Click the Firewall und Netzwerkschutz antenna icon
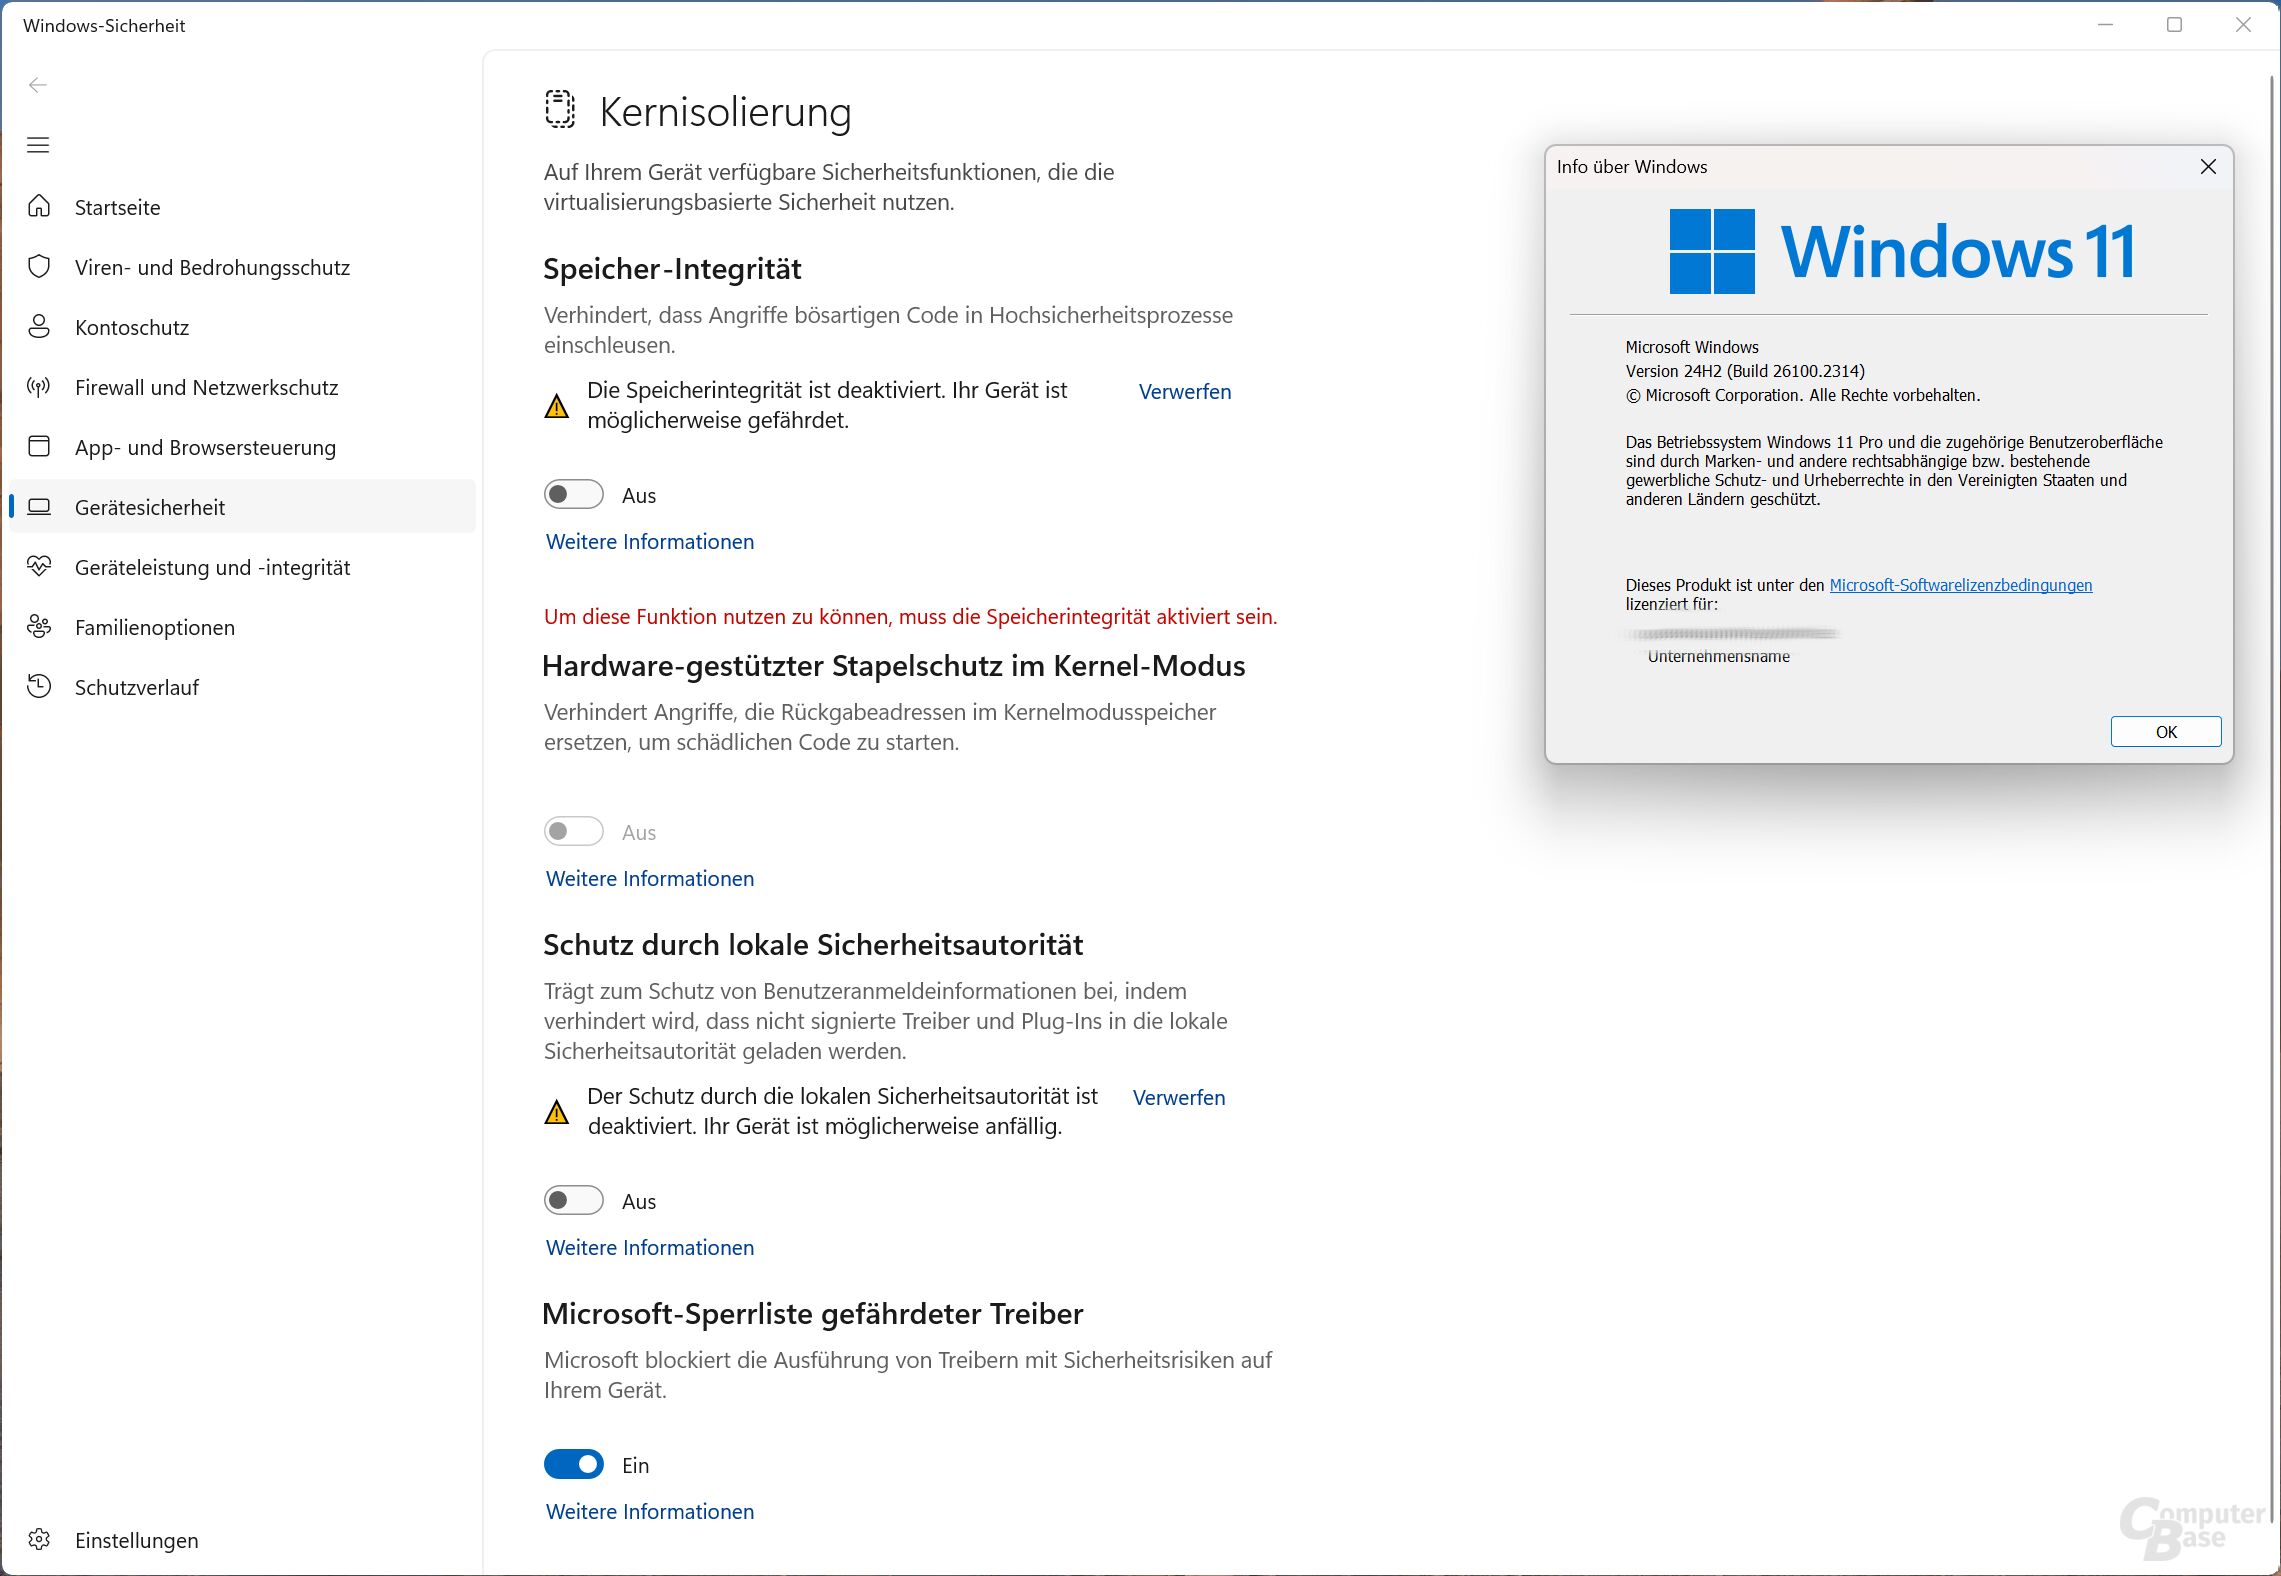This screenshot has width=2281, height=1576. (x=39, y=387)
